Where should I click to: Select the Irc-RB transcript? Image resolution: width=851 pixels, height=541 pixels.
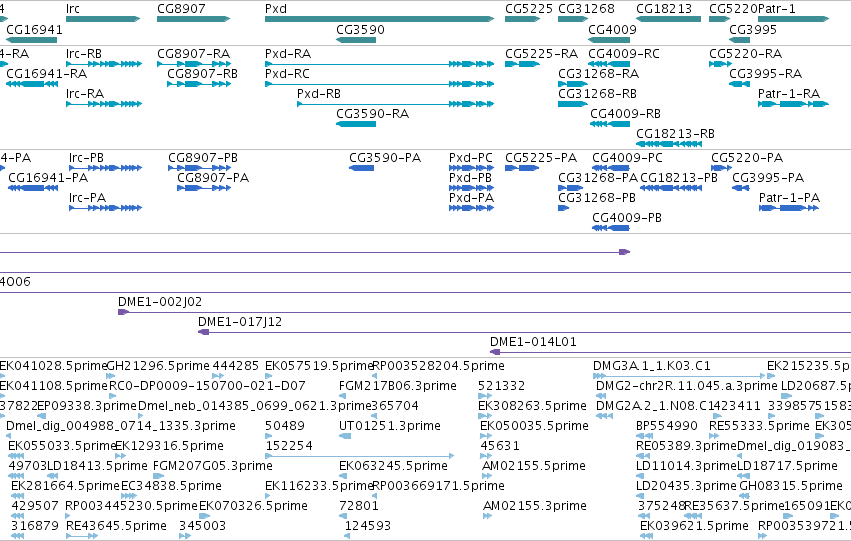click(104, 64)
